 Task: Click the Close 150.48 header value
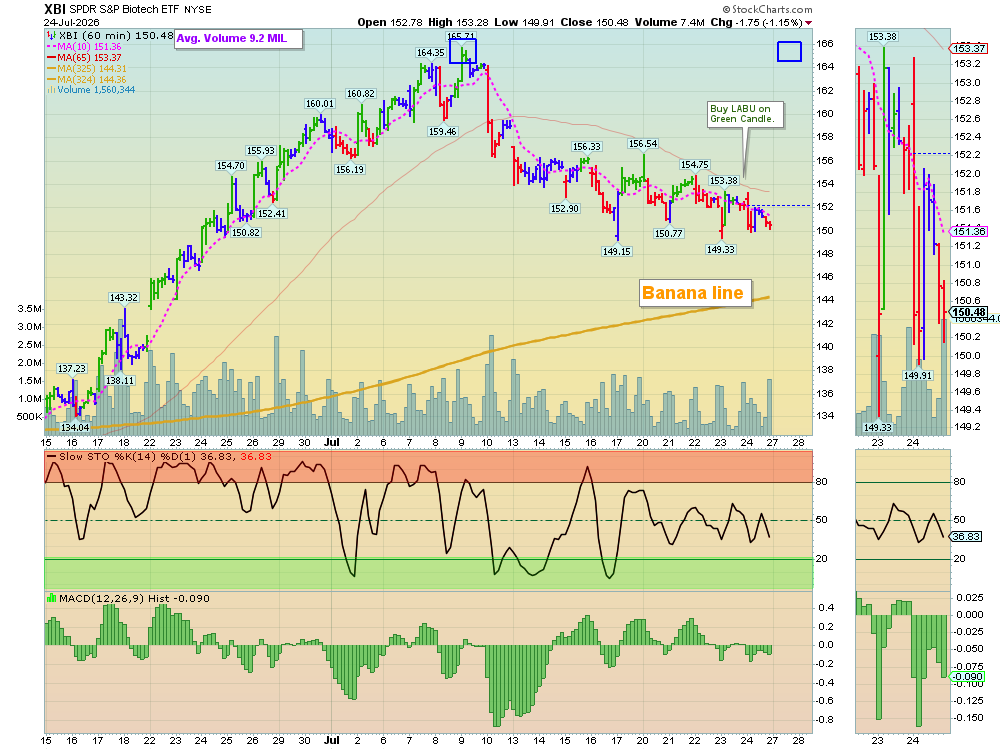point(594,22)
